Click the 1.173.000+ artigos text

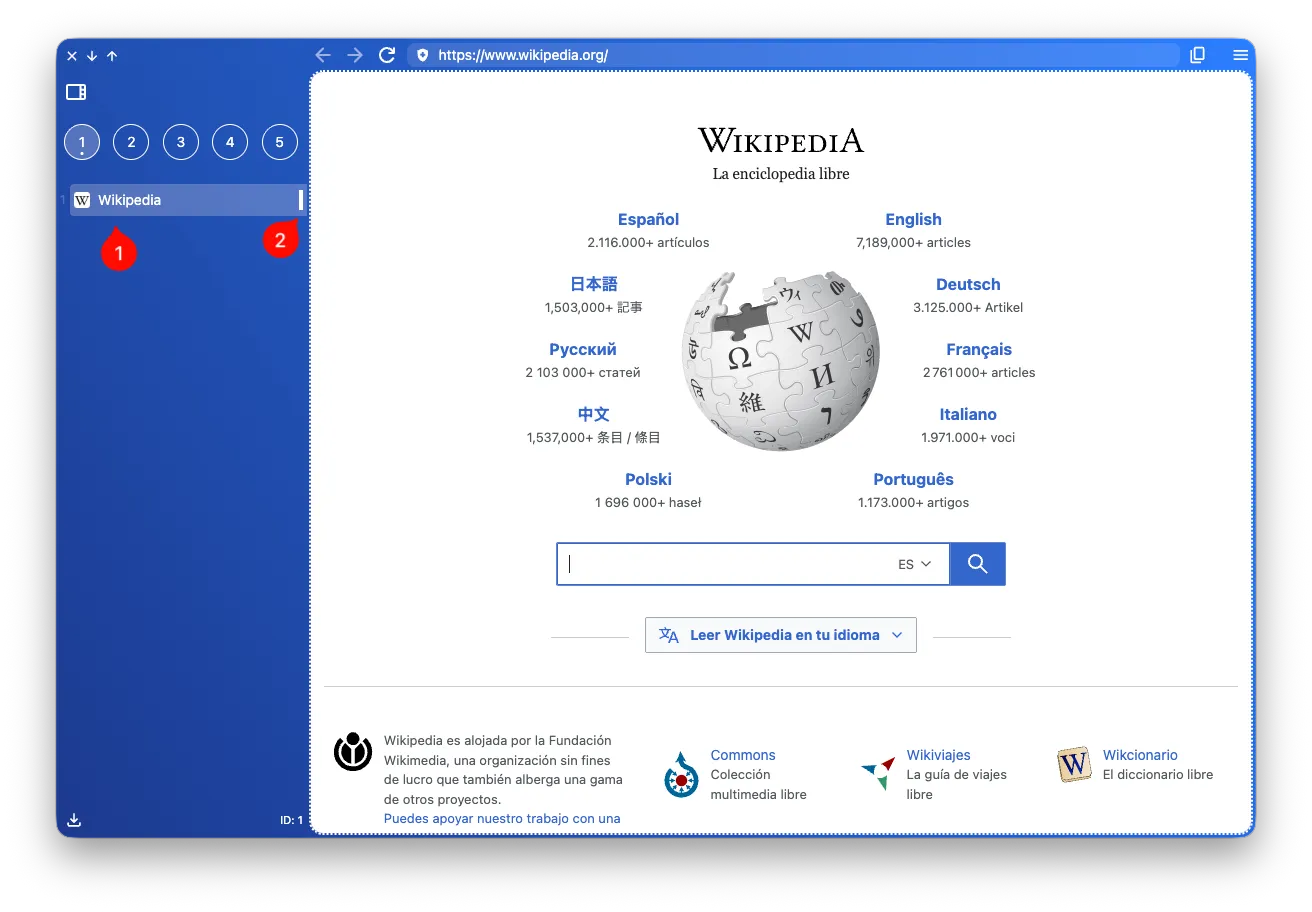[x=913, y=503]
